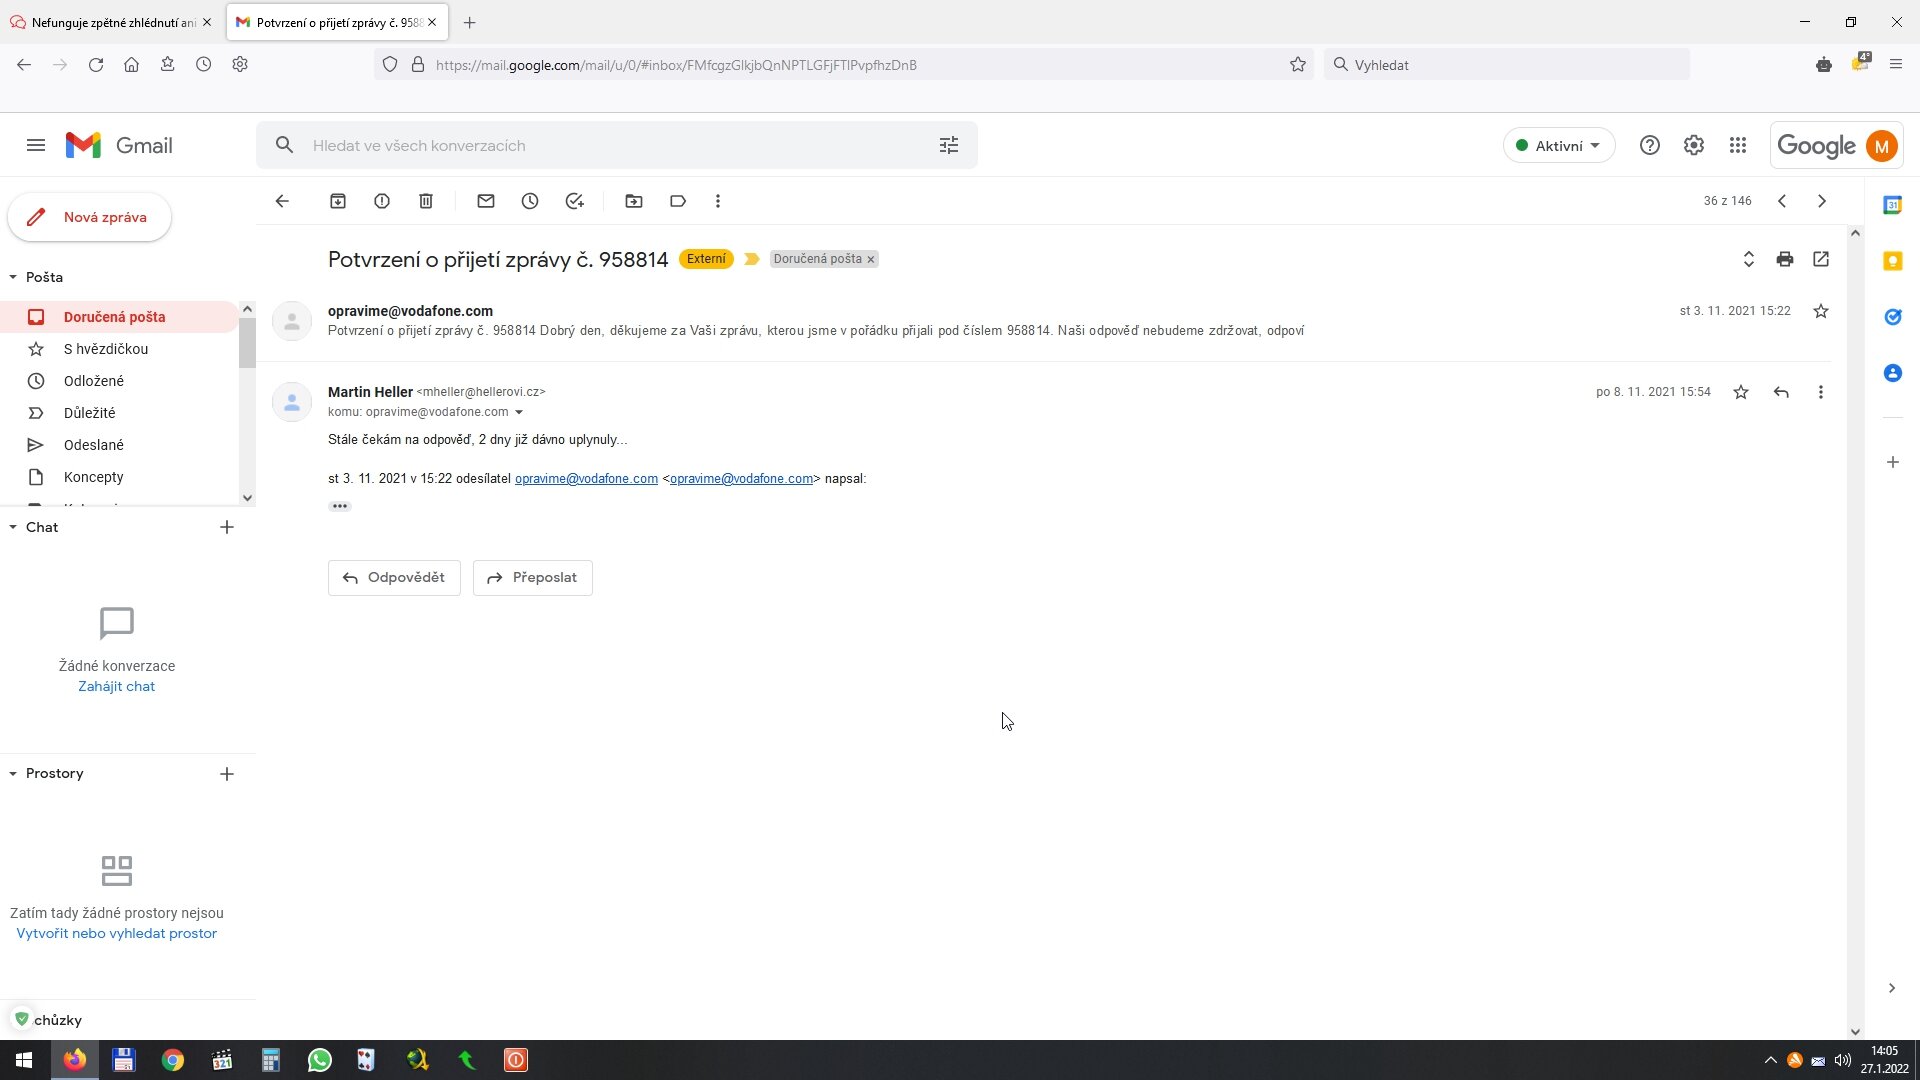This screenshot has height=1080, width=1920.
Task: Open Google Keep side panel
Action: [x=1892, y=261]
